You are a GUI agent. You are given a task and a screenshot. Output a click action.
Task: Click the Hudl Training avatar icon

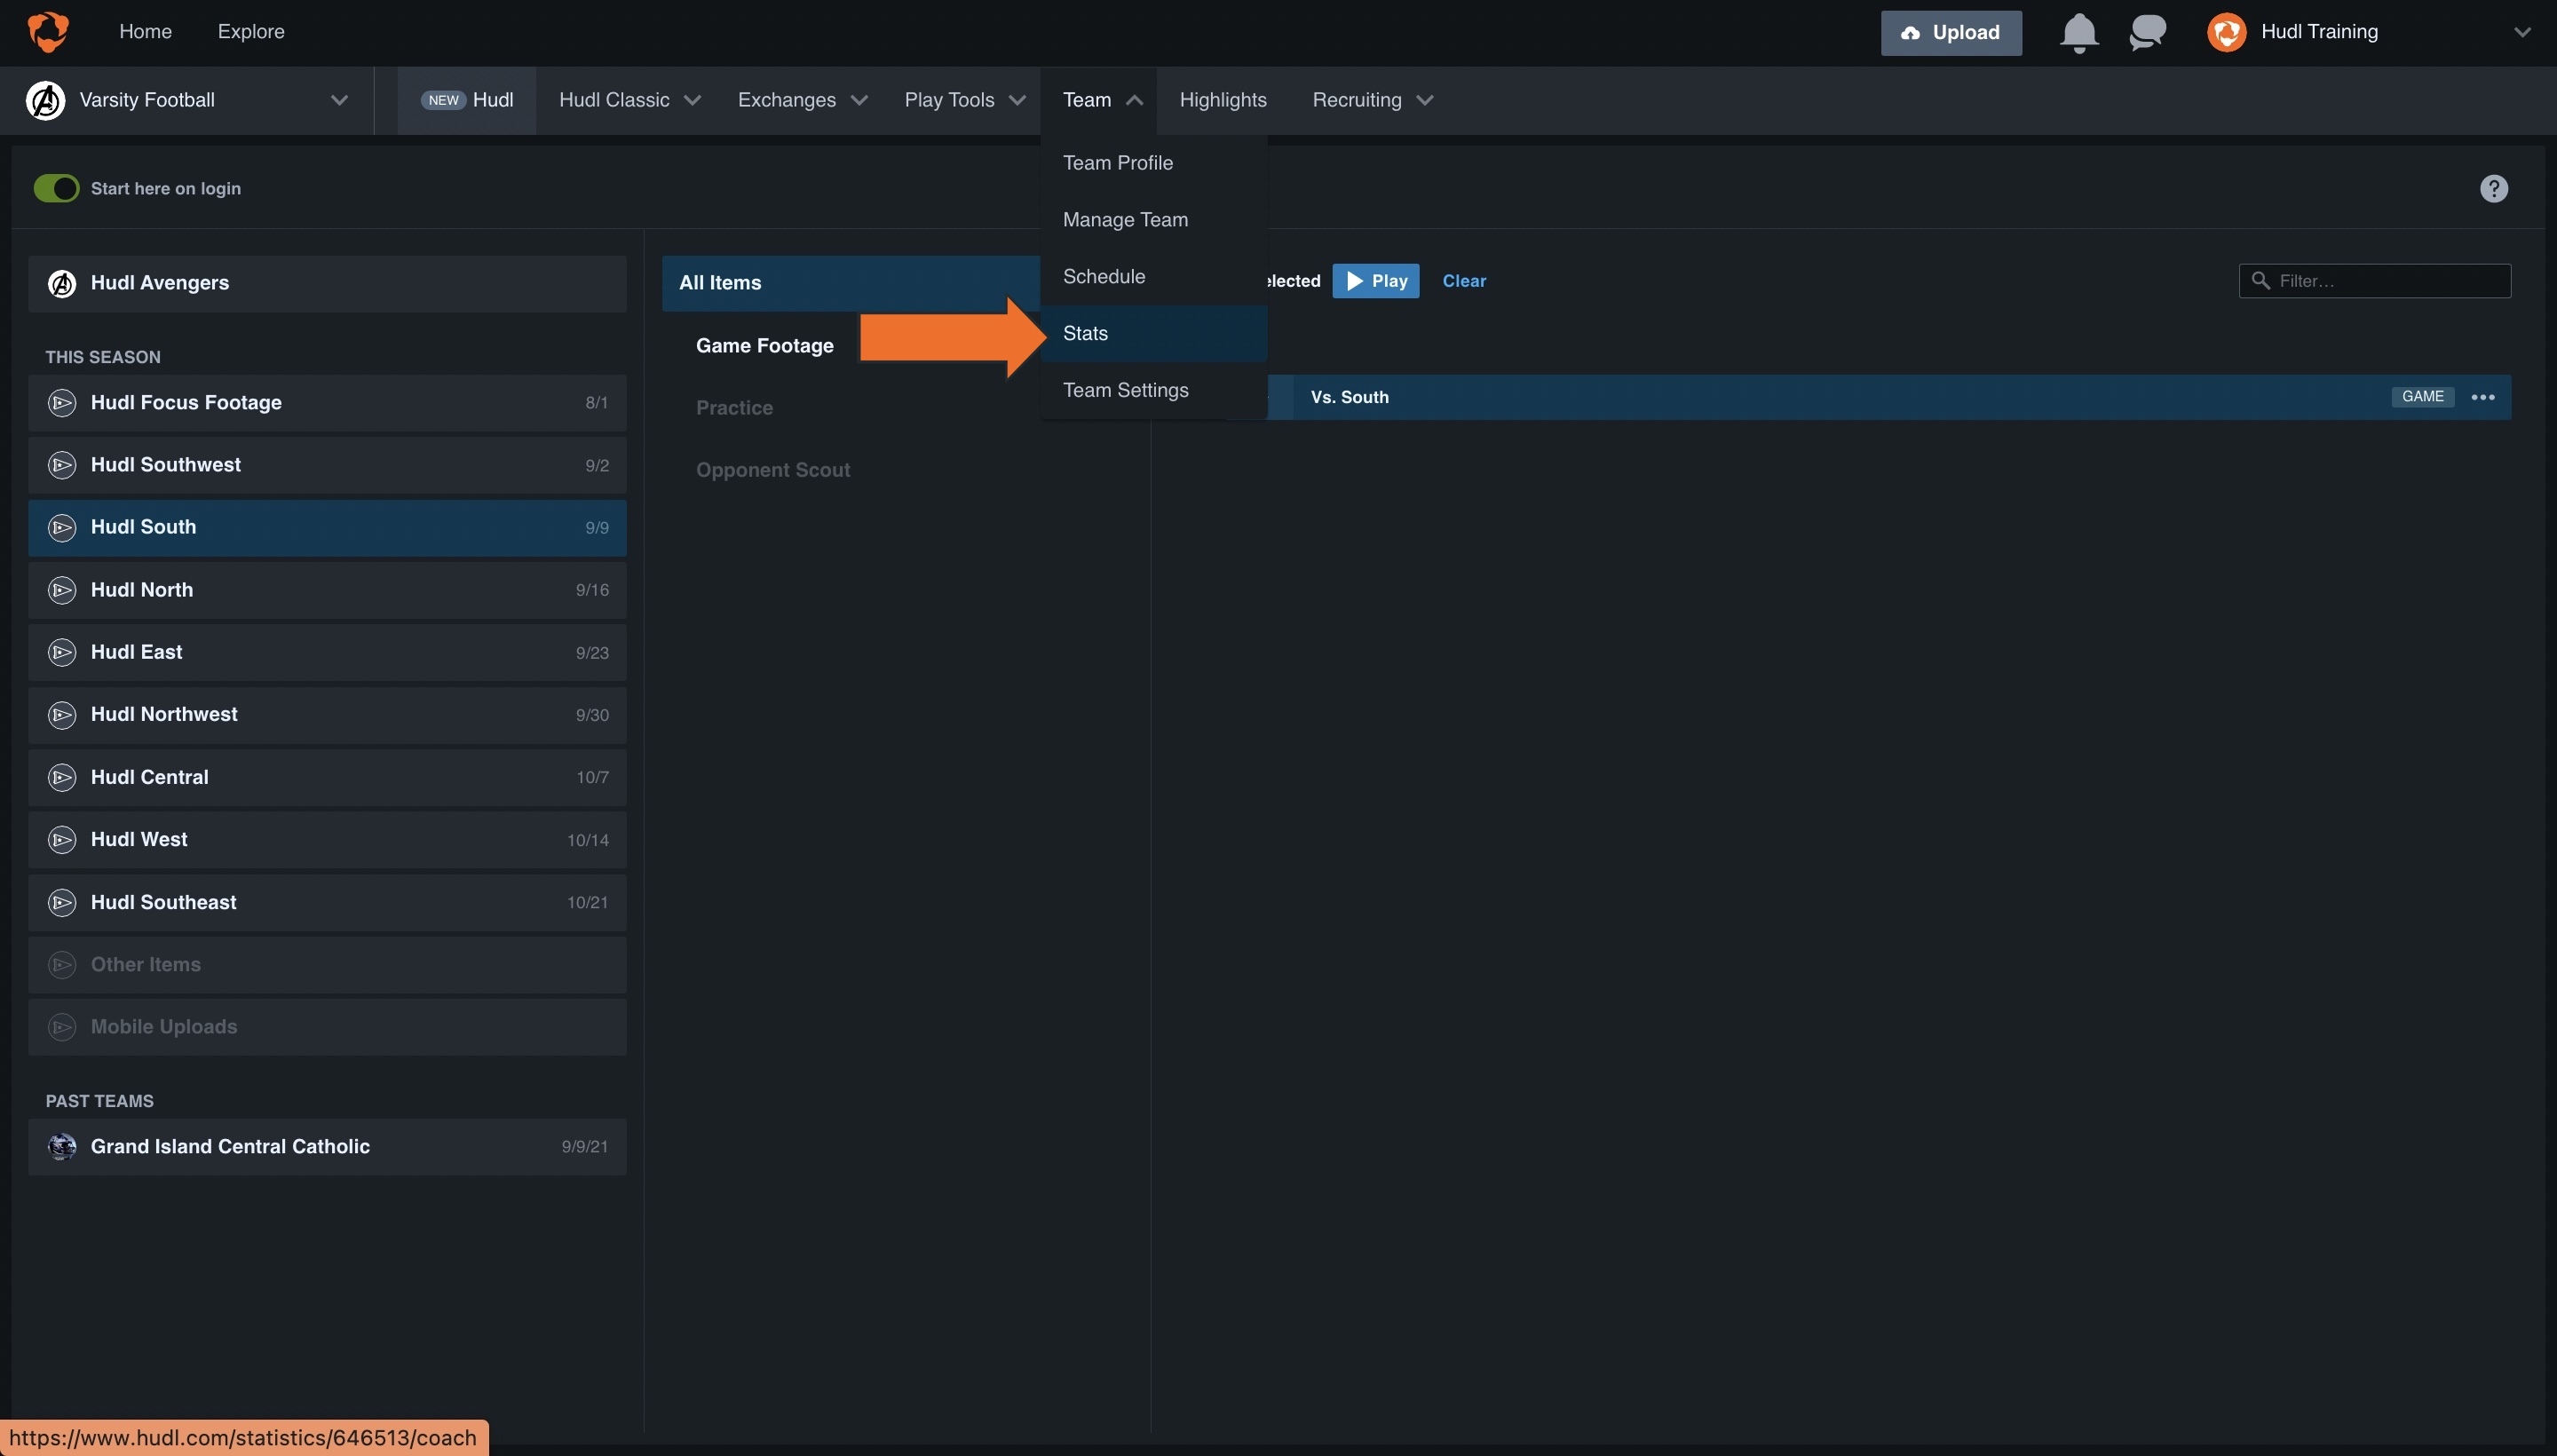(2226, 32)
